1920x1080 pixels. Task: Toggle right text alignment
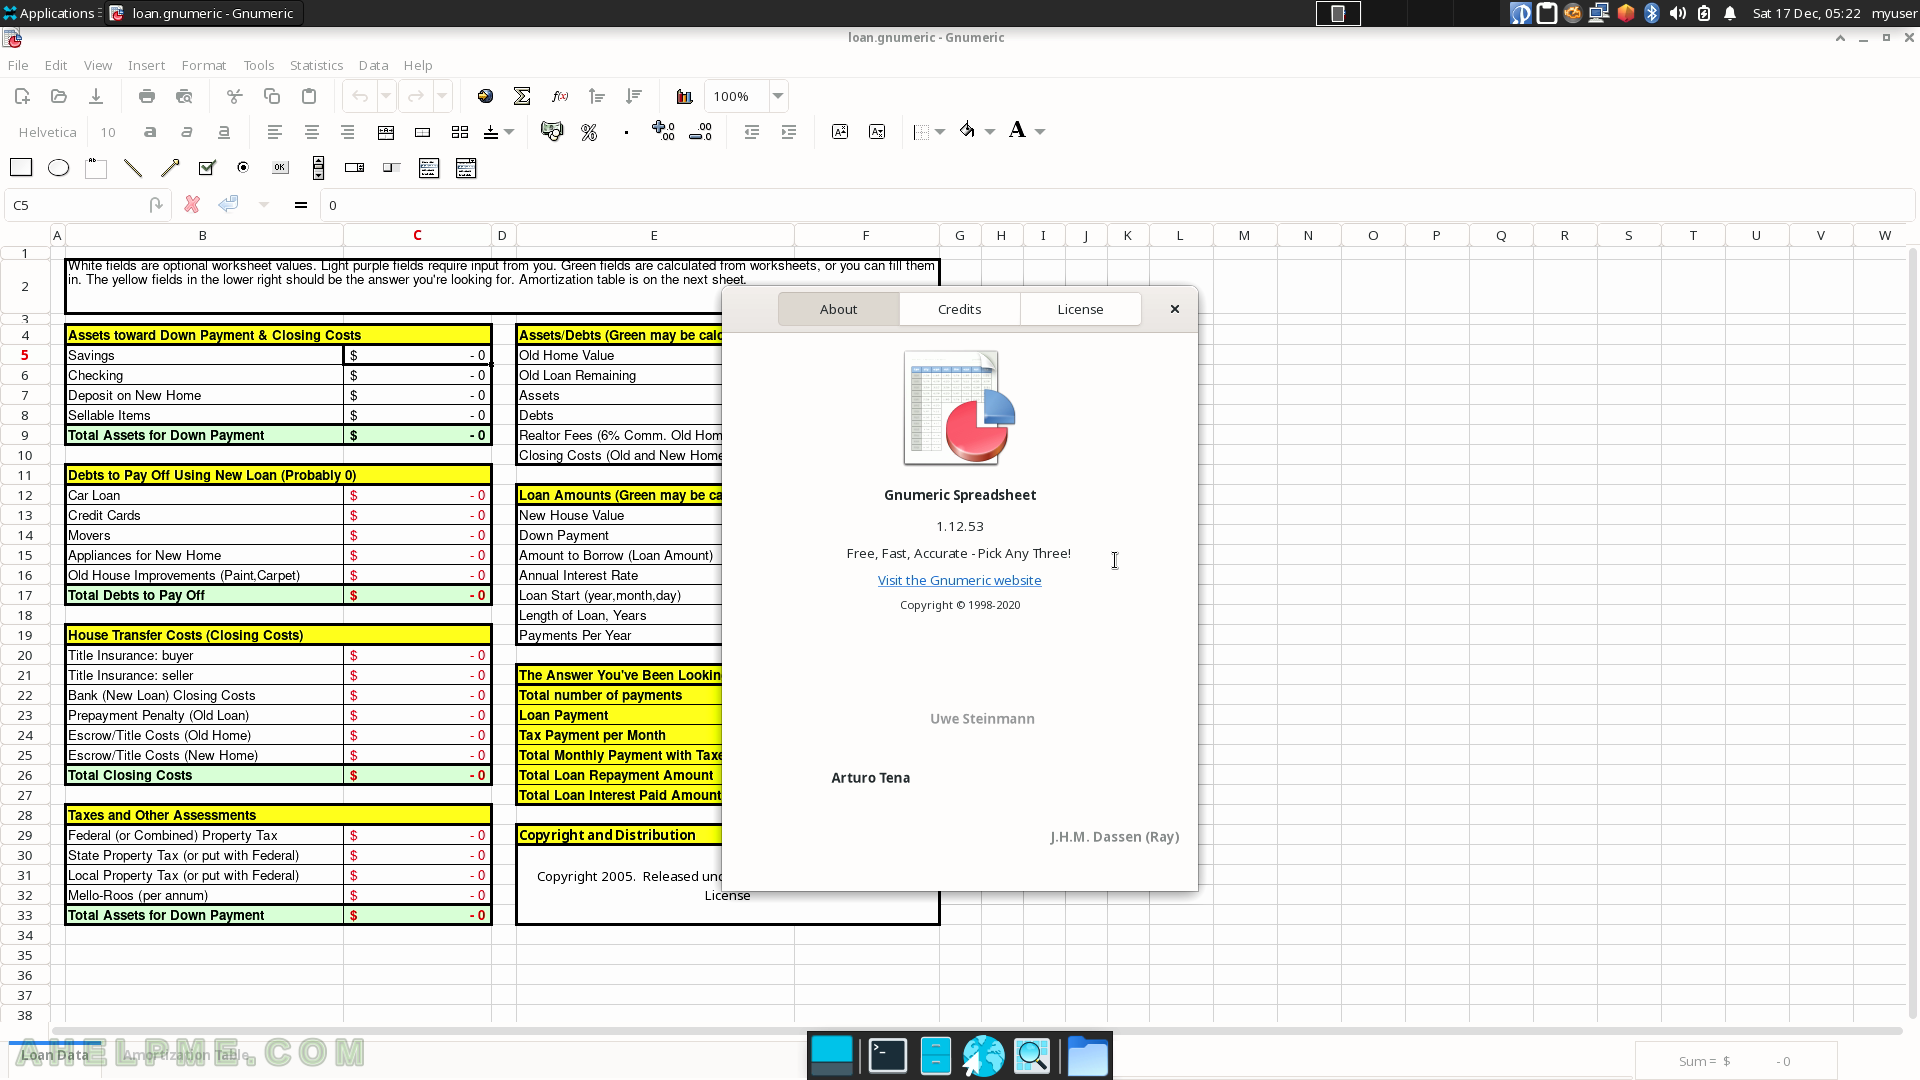(348, 131)
